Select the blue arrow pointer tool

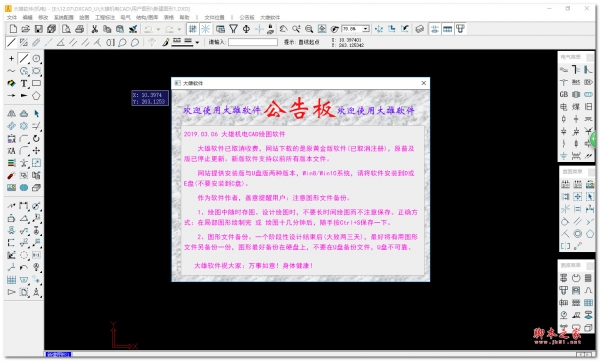(36, 114)
